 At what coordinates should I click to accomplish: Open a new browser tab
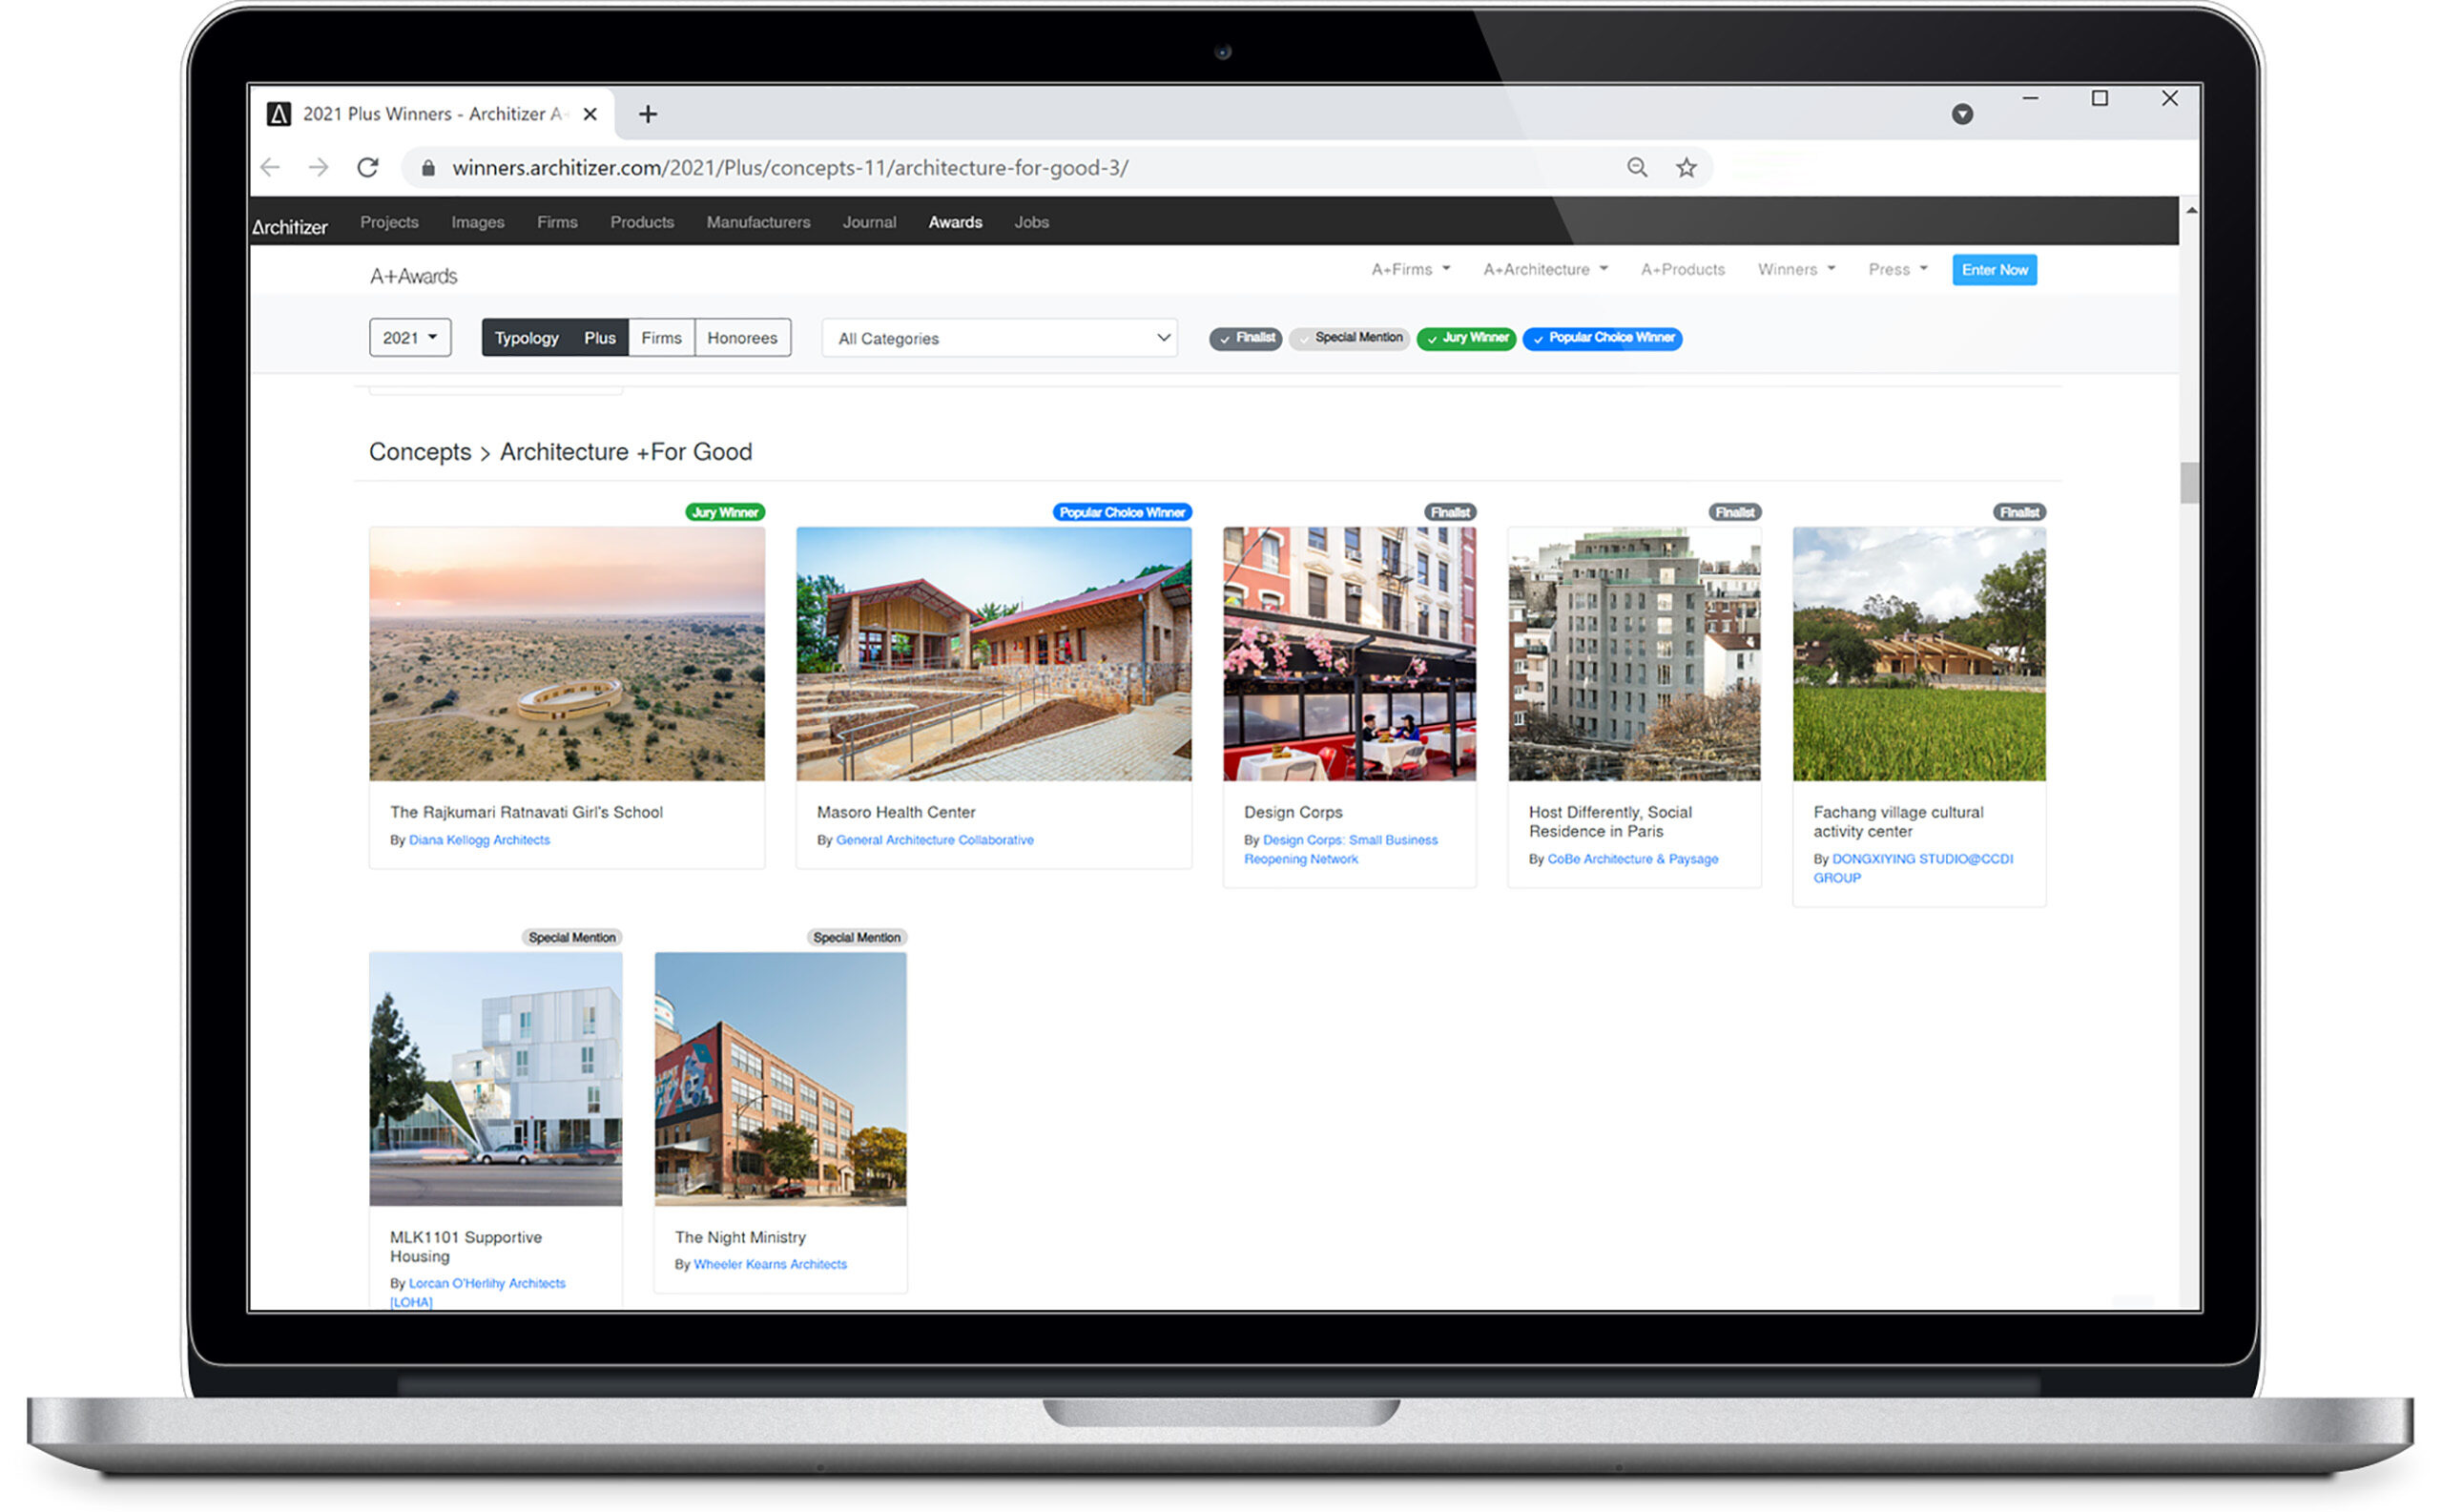[648, 115]
